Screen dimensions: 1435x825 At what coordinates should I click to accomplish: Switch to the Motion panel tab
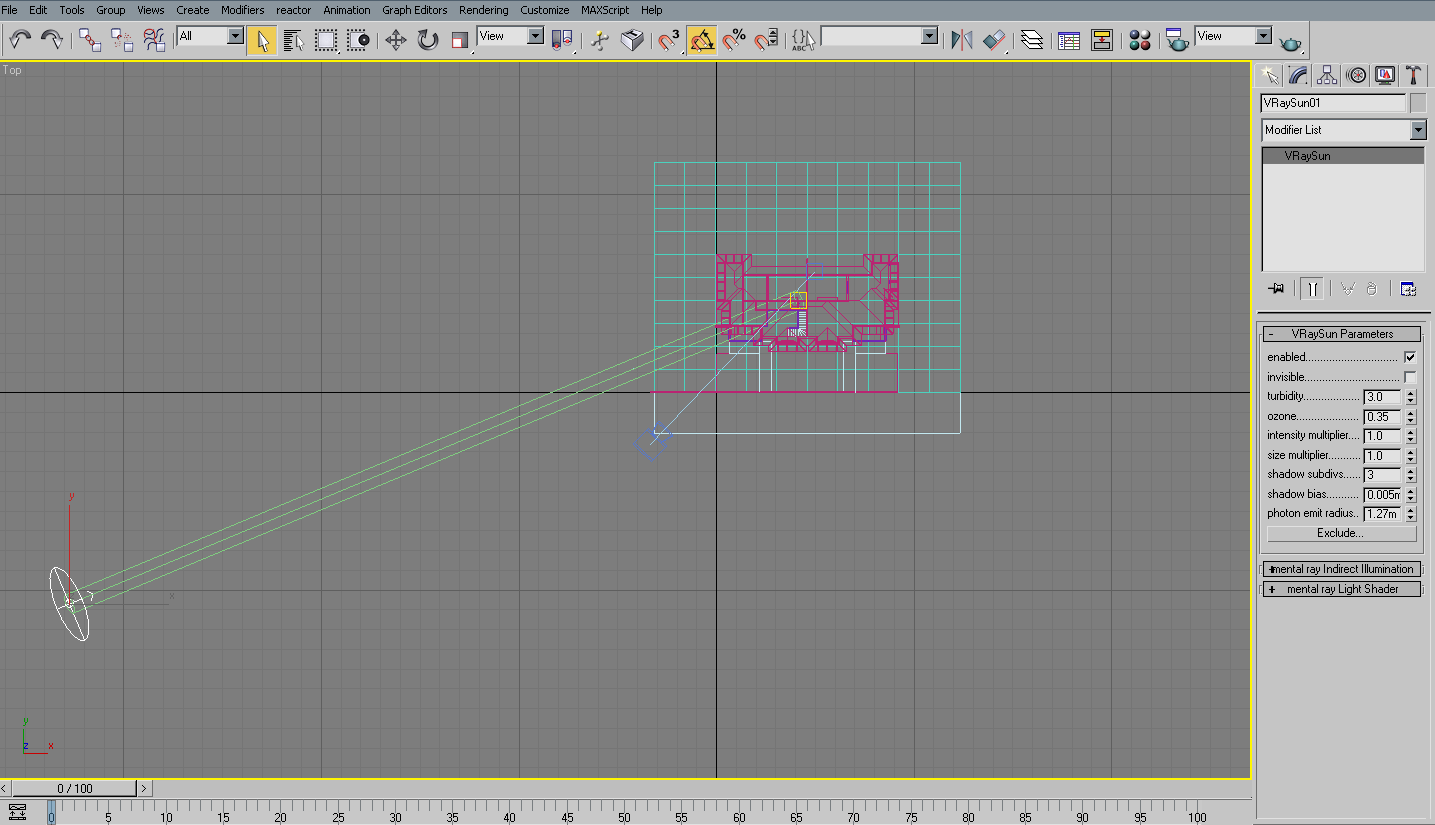coord(1356,75)
